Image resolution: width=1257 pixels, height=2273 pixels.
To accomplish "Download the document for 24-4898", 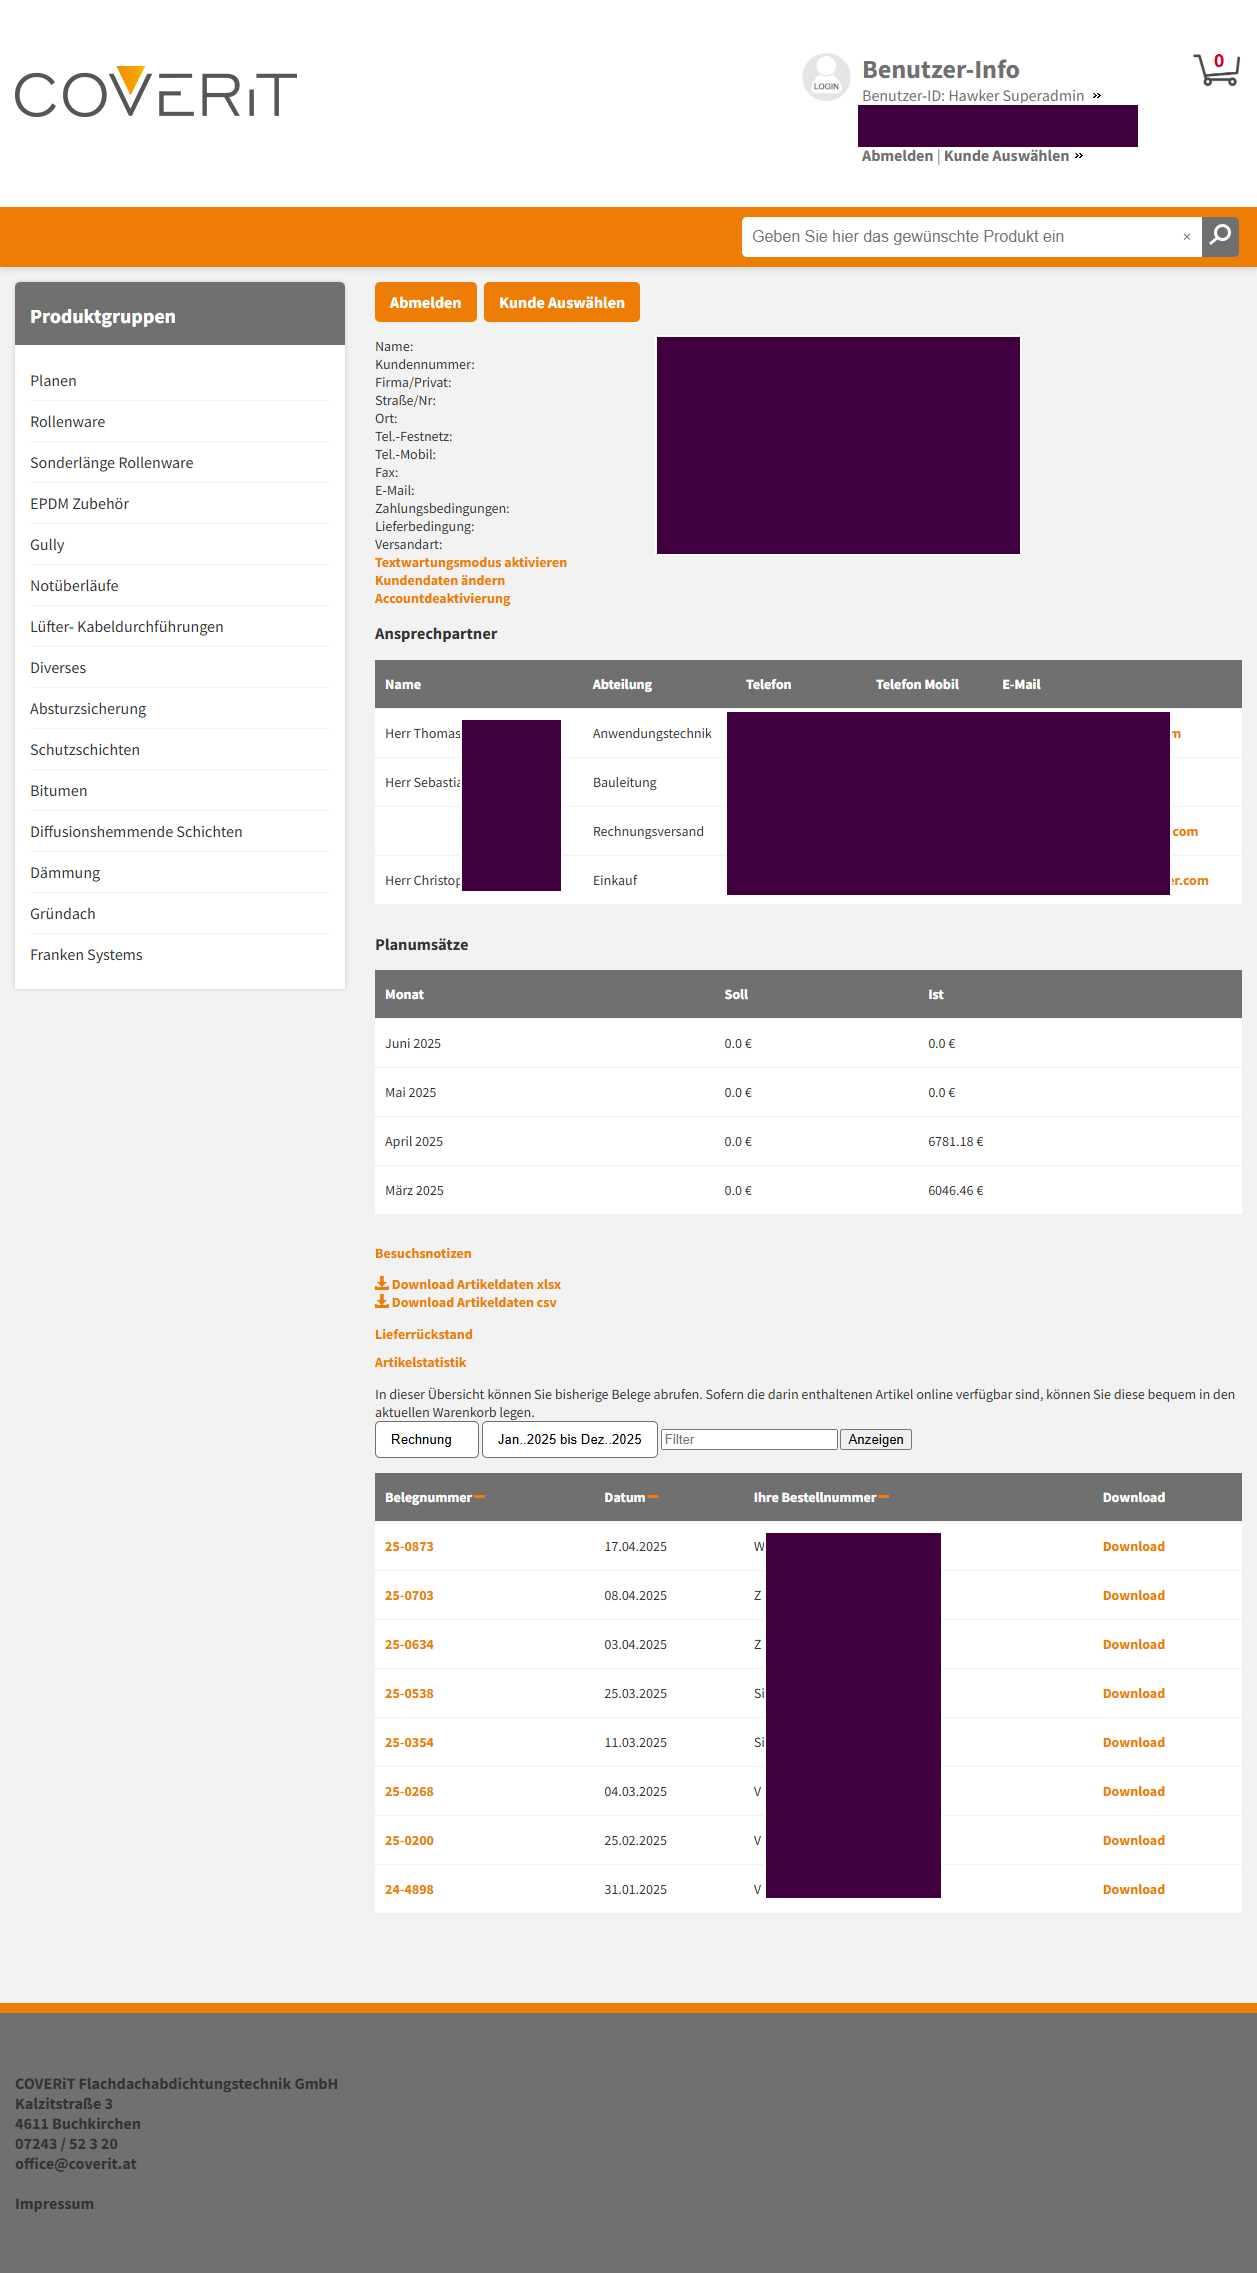I will pos(1134,1890).
